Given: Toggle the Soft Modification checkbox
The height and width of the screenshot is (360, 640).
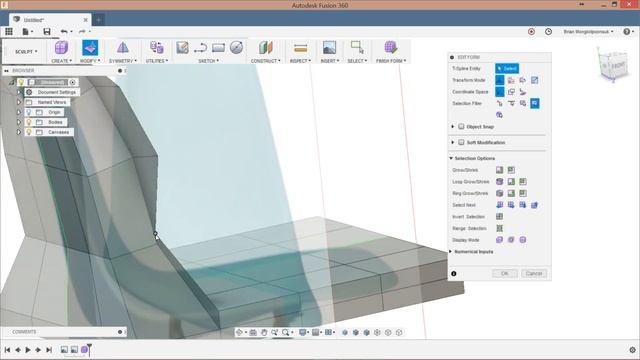Looking at the screenshot, I should click(x=461, y=142).
